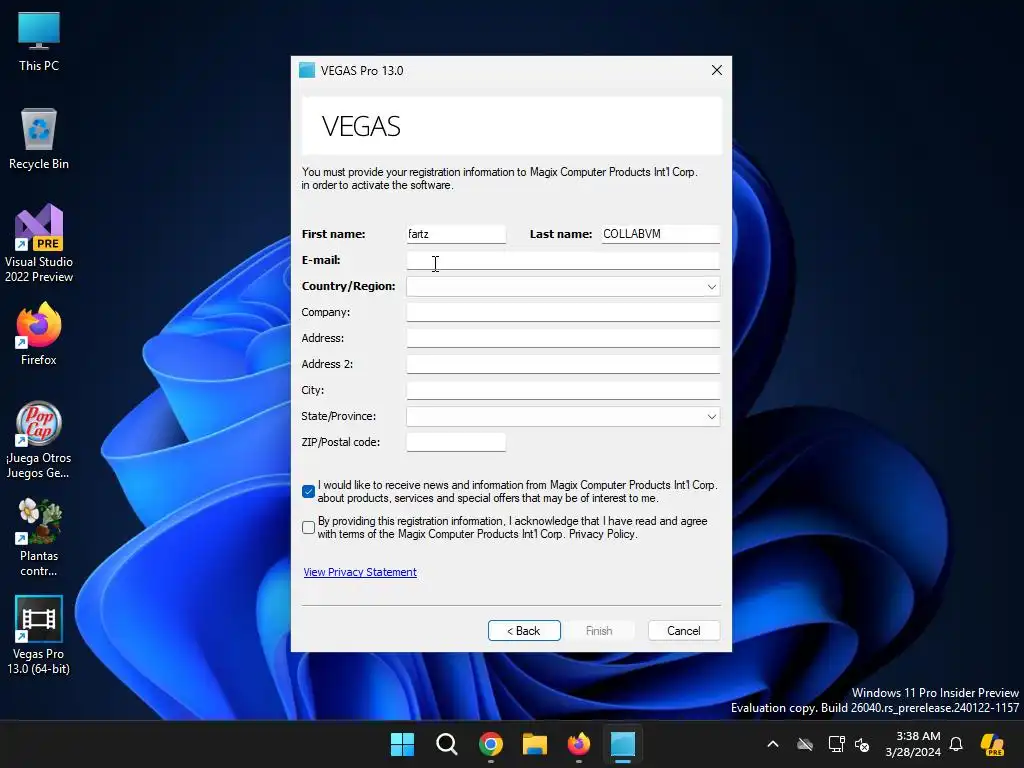Focus the ZIP/Postal code field

[456, 442]
